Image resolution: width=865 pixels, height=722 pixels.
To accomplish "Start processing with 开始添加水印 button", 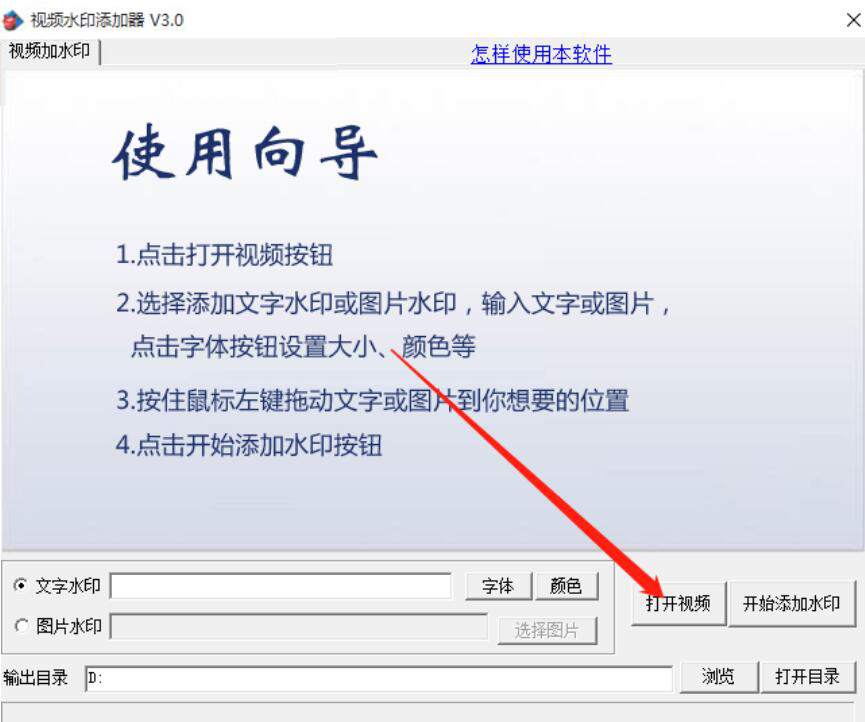I will click(792, 603).
